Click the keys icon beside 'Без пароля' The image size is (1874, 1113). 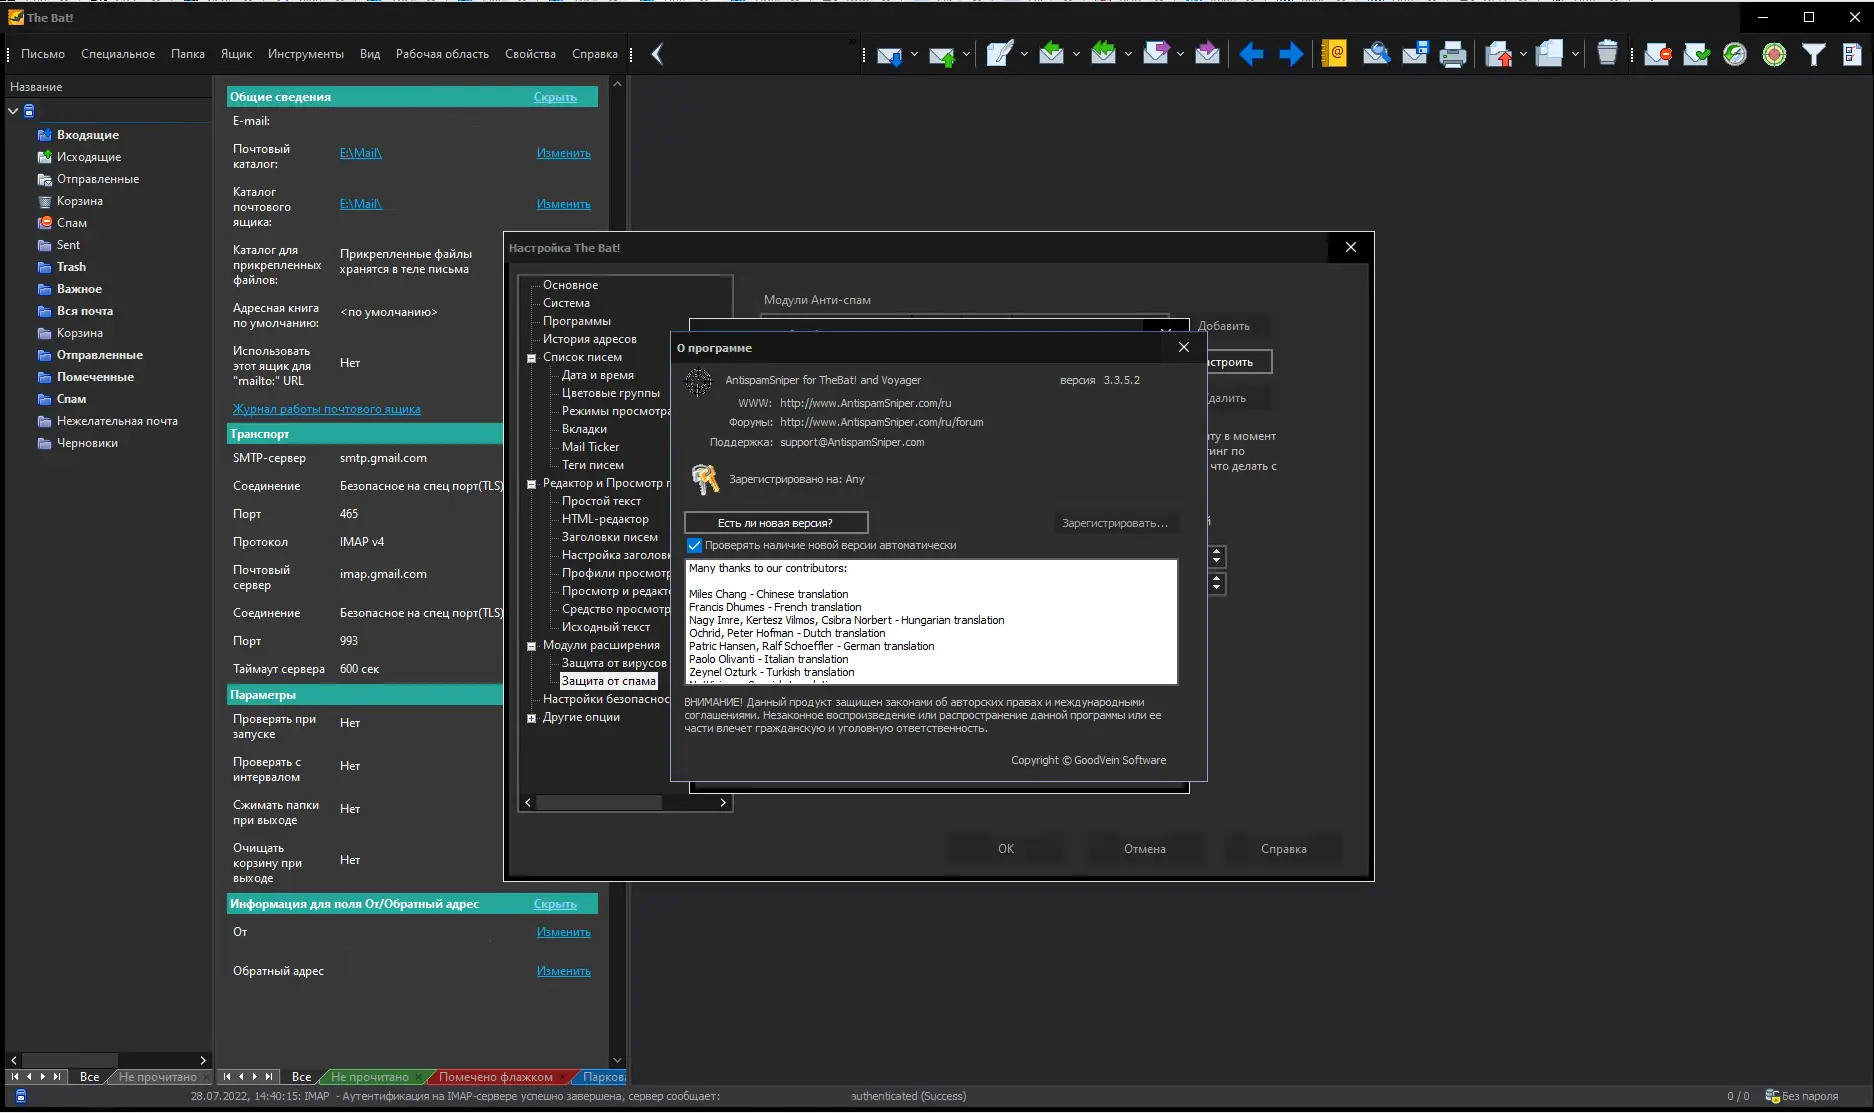coord(1772,1096)
